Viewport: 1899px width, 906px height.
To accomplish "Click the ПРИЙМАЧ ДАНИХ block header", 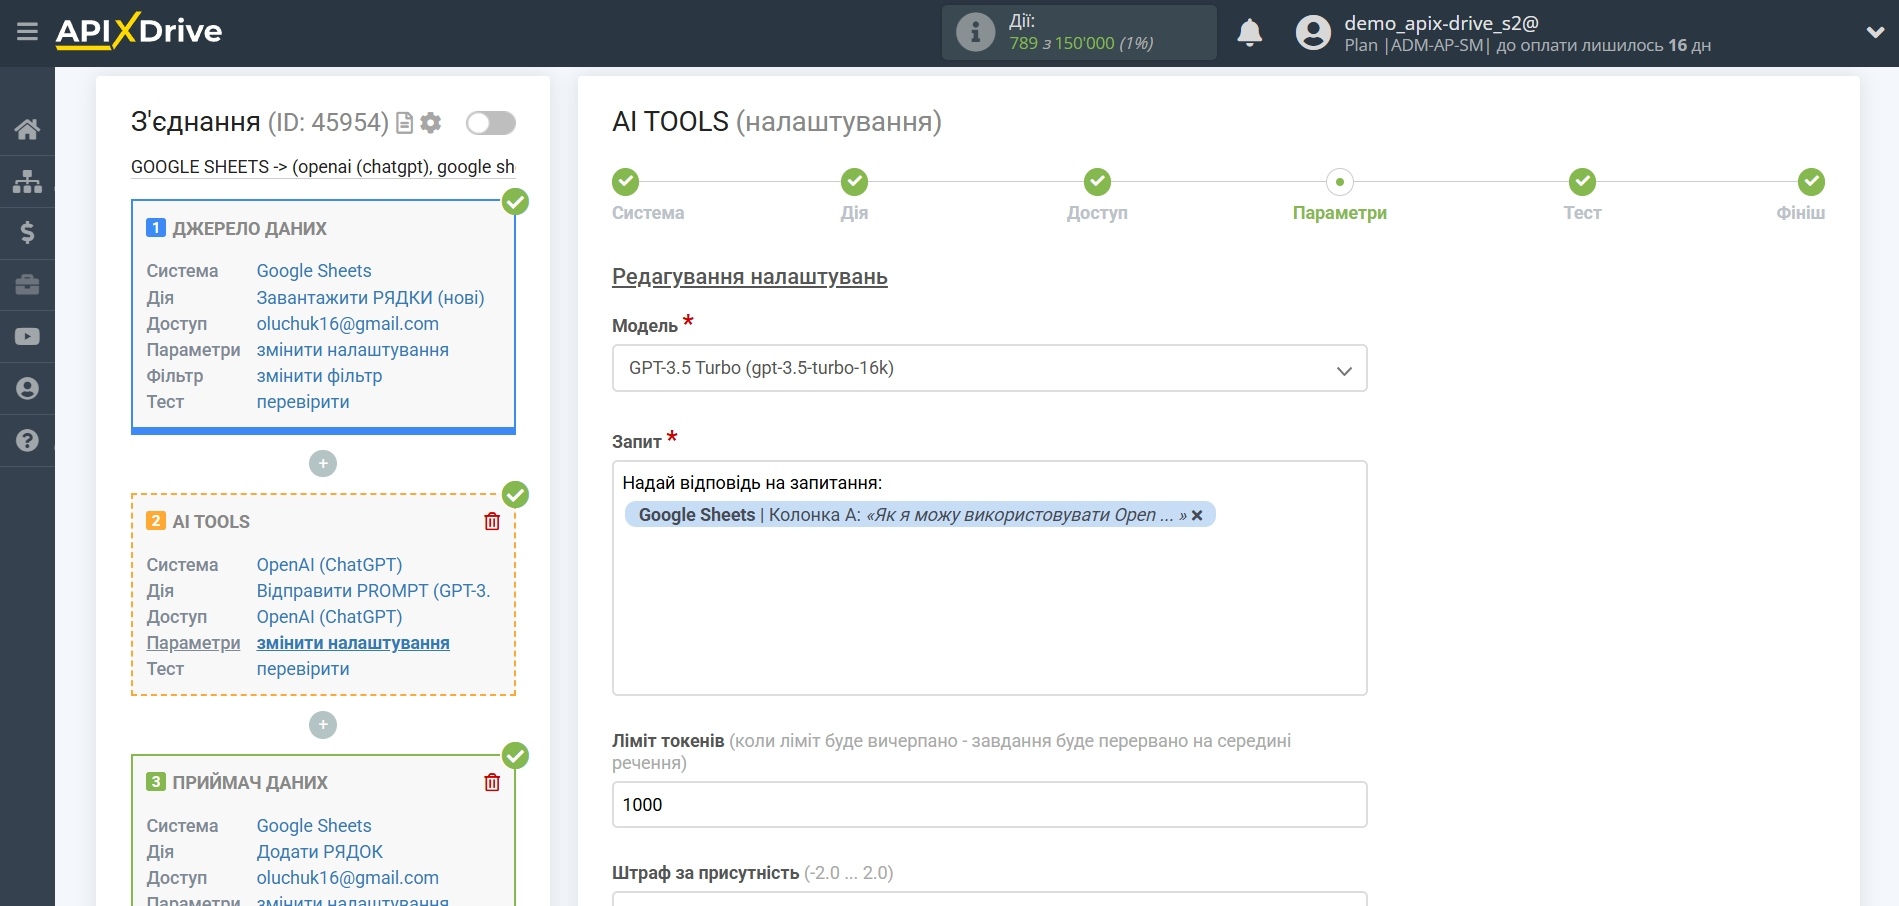I will 250,783.
